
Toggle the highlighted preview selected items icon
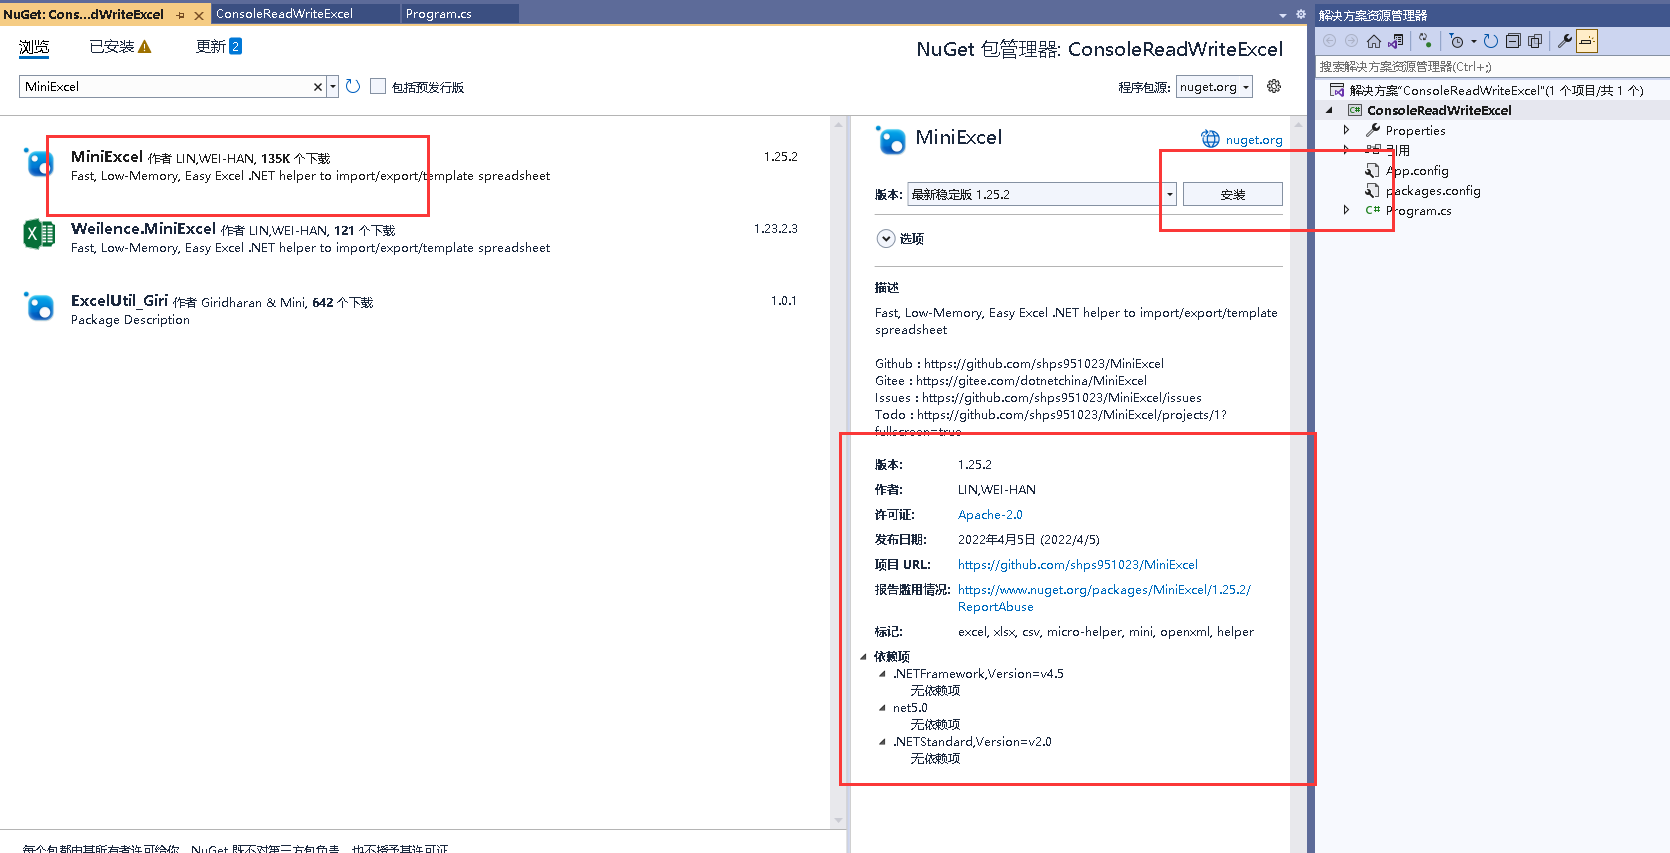click(1587, 41)
